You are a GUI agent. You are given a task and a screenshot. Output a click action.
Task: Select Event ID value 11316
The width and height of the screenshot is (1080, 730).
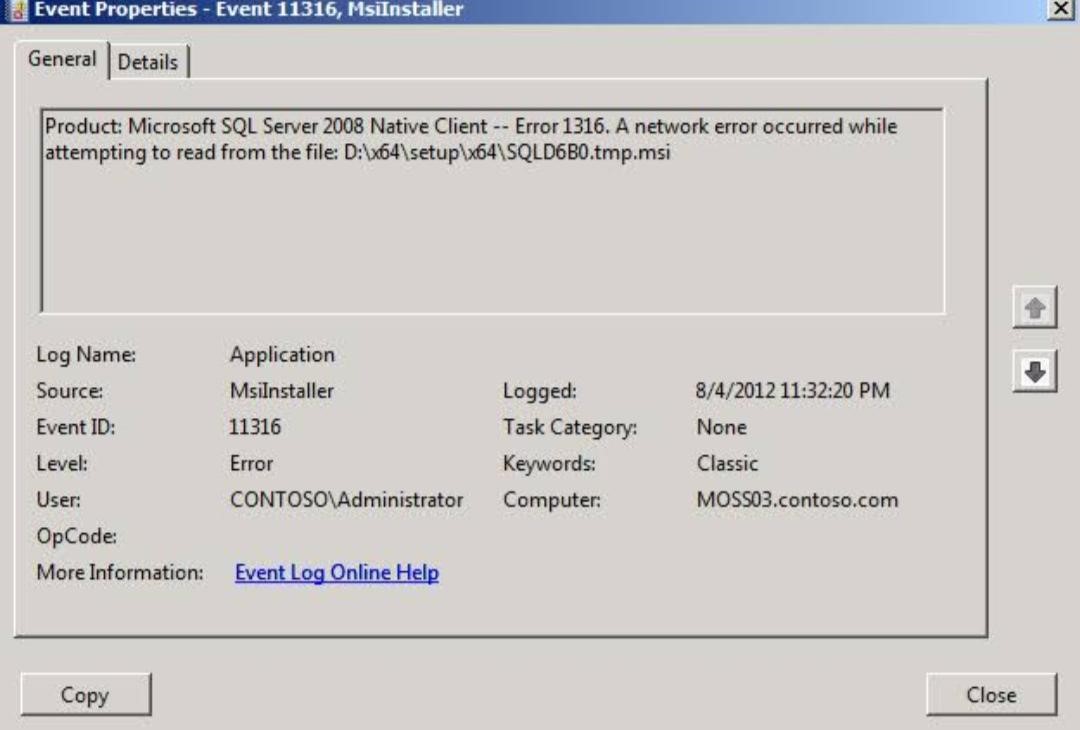[x=255, y=427]
